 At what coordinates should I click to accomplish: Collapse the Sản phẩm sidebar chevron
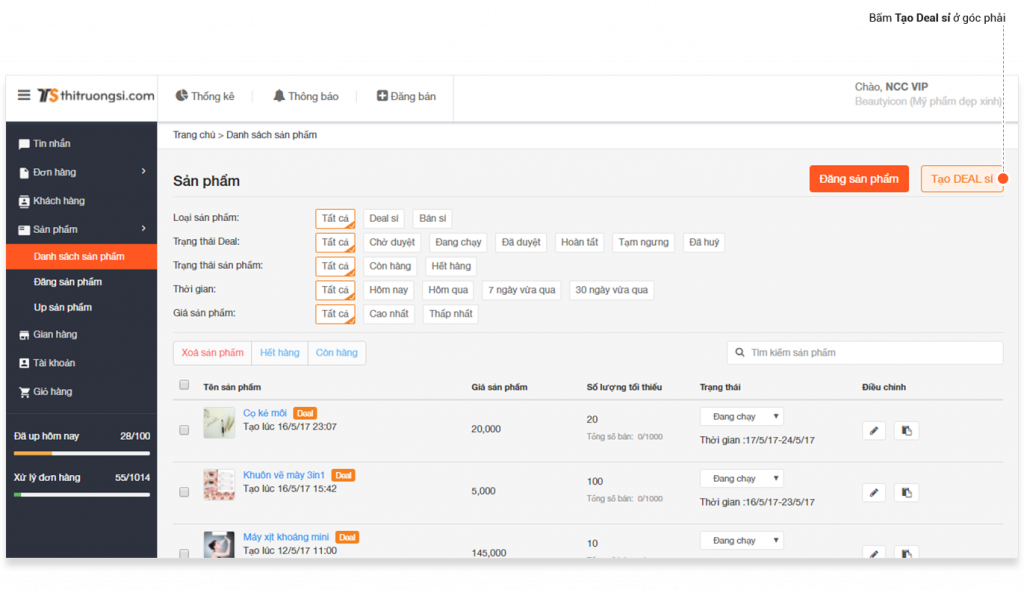click(144, 229)
